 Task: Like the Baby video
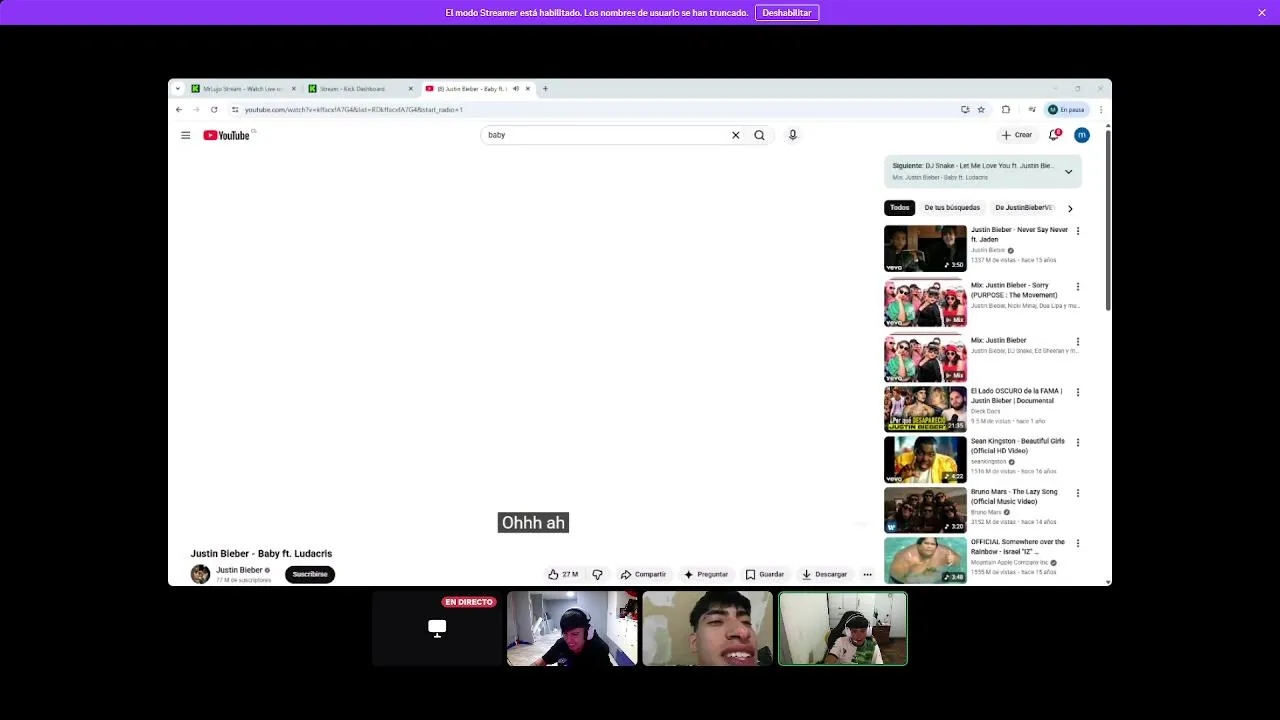tap(562, 574)
